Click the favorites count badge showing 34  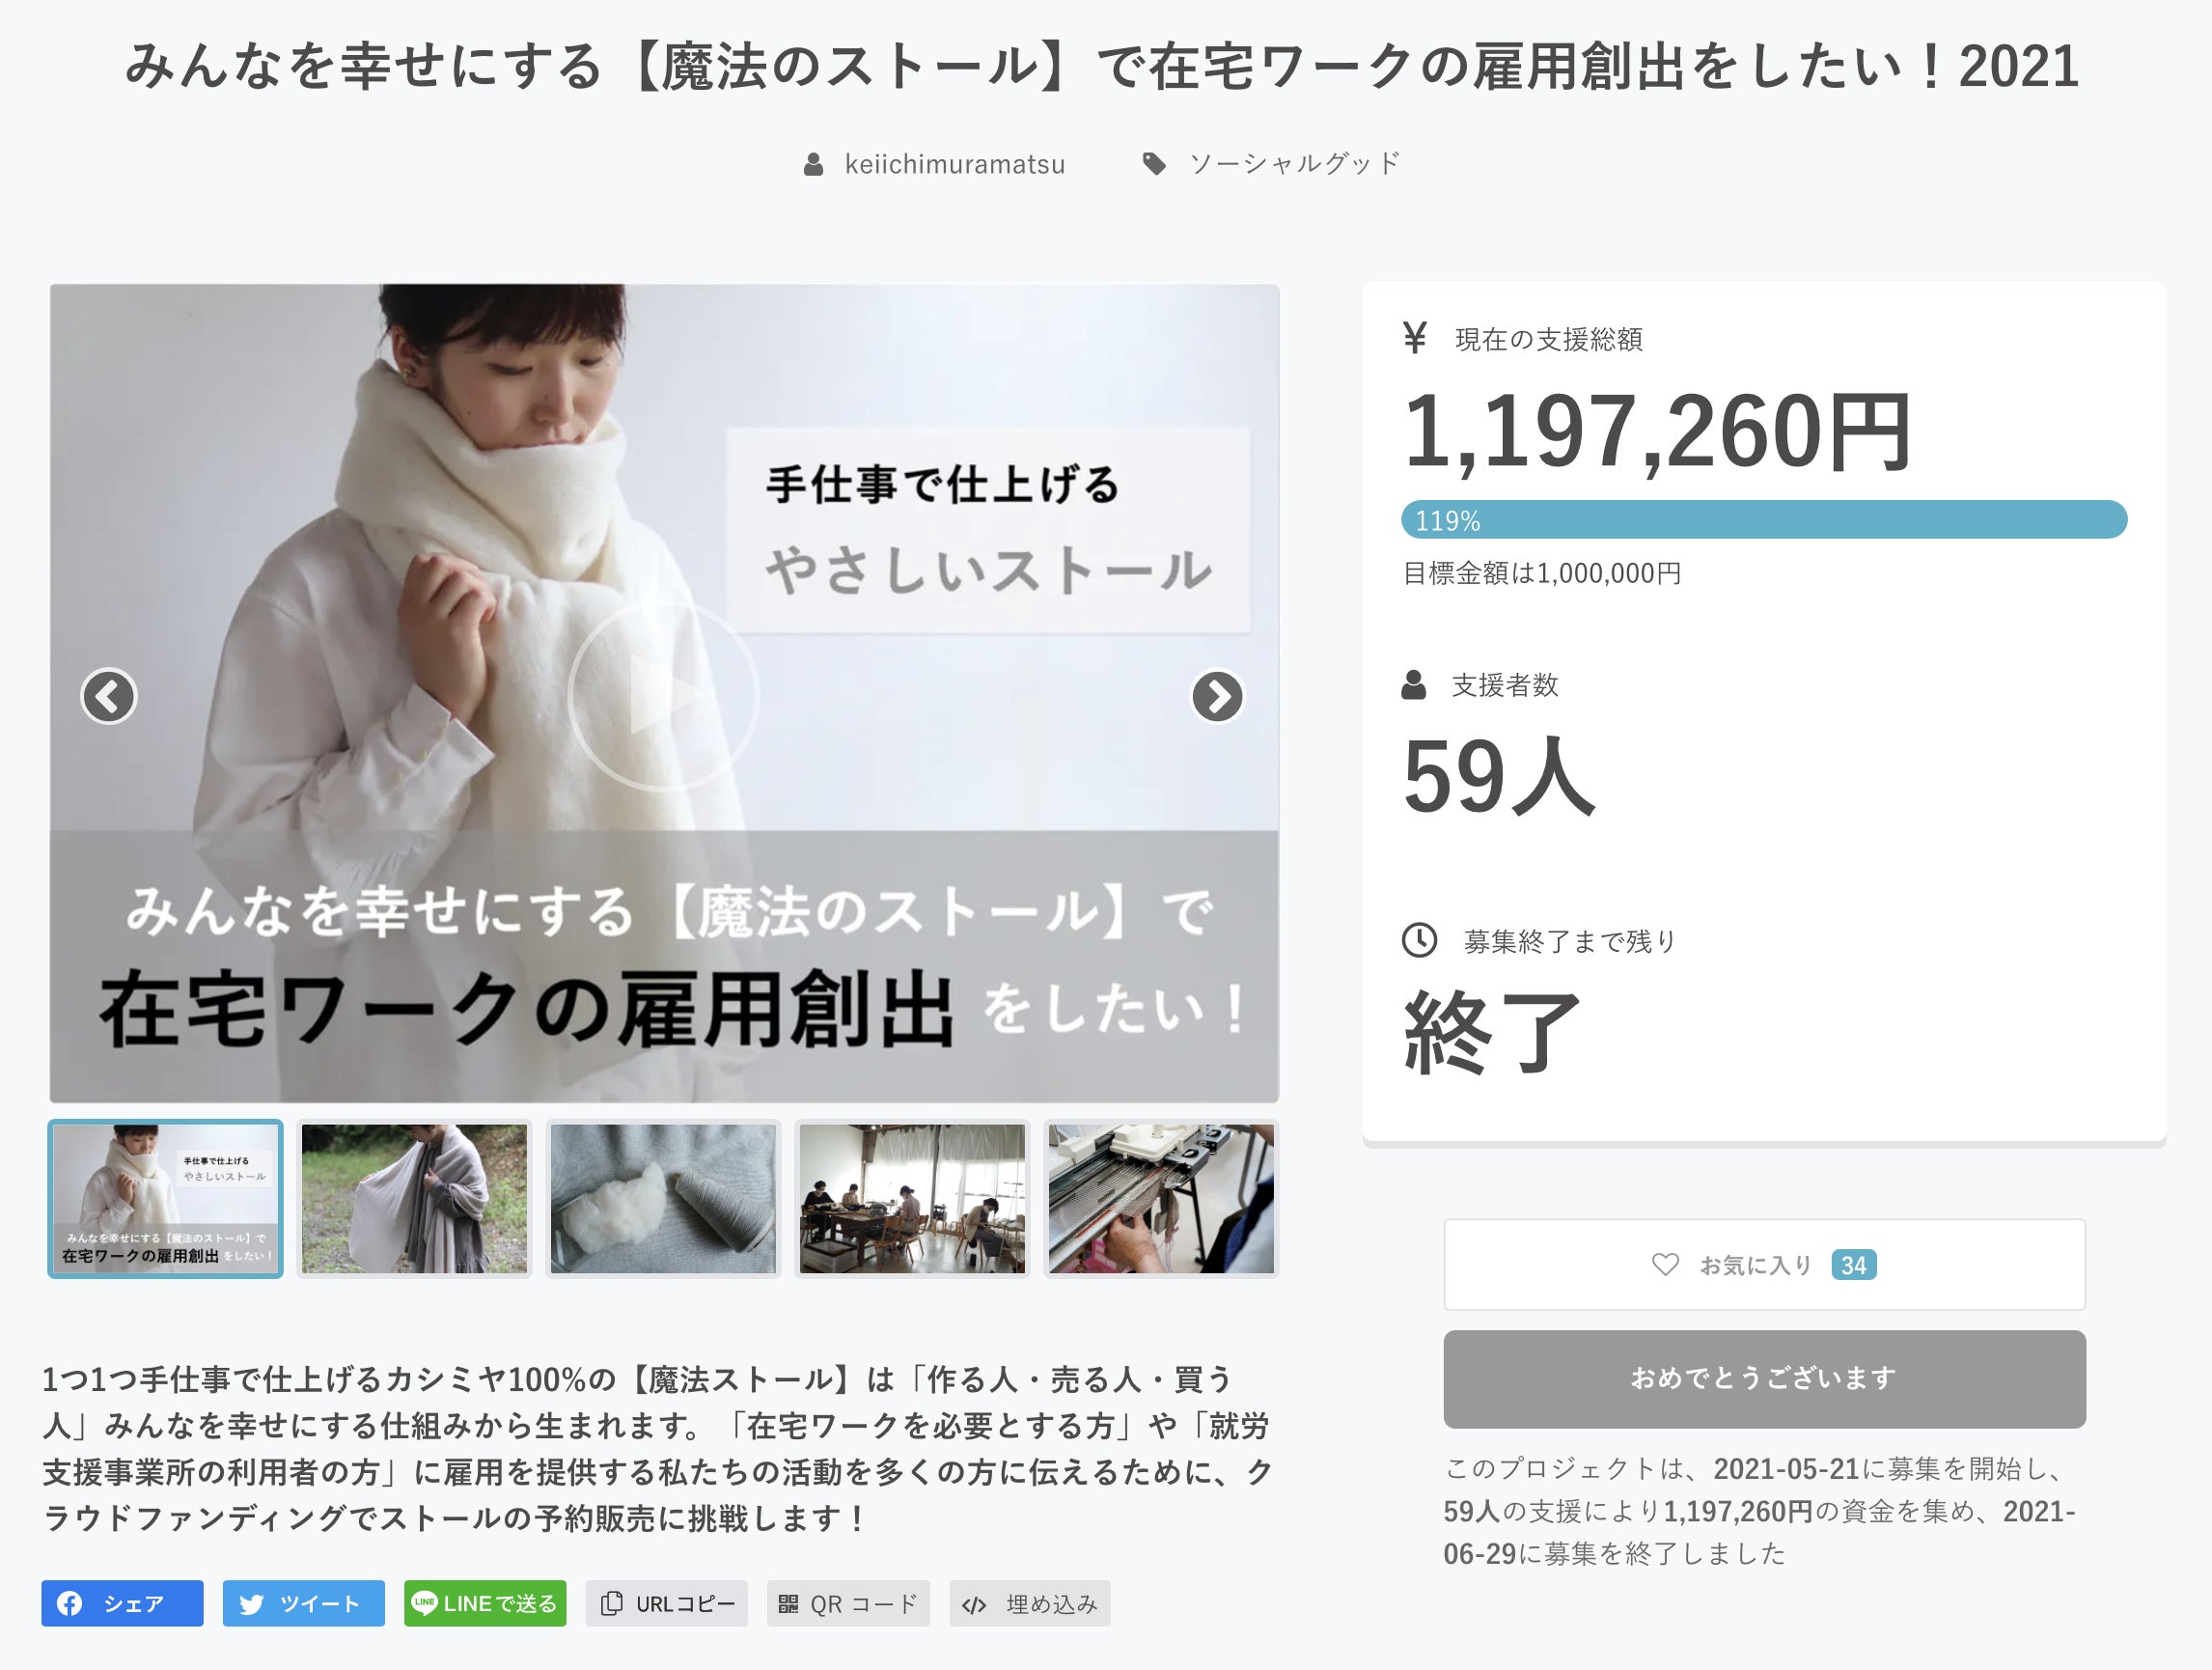coord(1853,1265)
